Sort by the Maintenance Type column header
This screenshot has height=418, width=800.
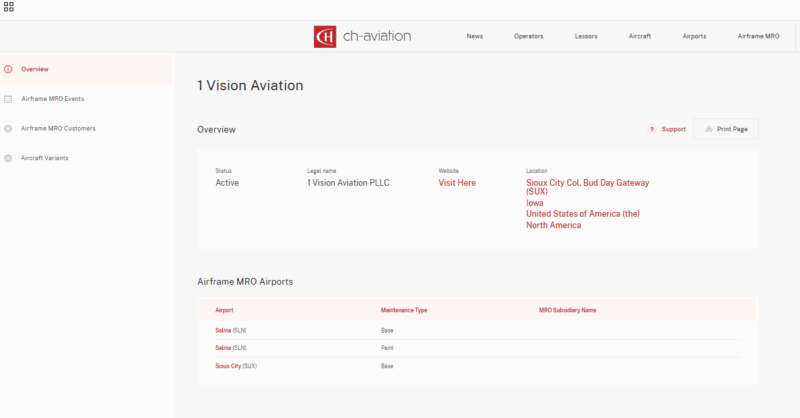coord(404,310)
